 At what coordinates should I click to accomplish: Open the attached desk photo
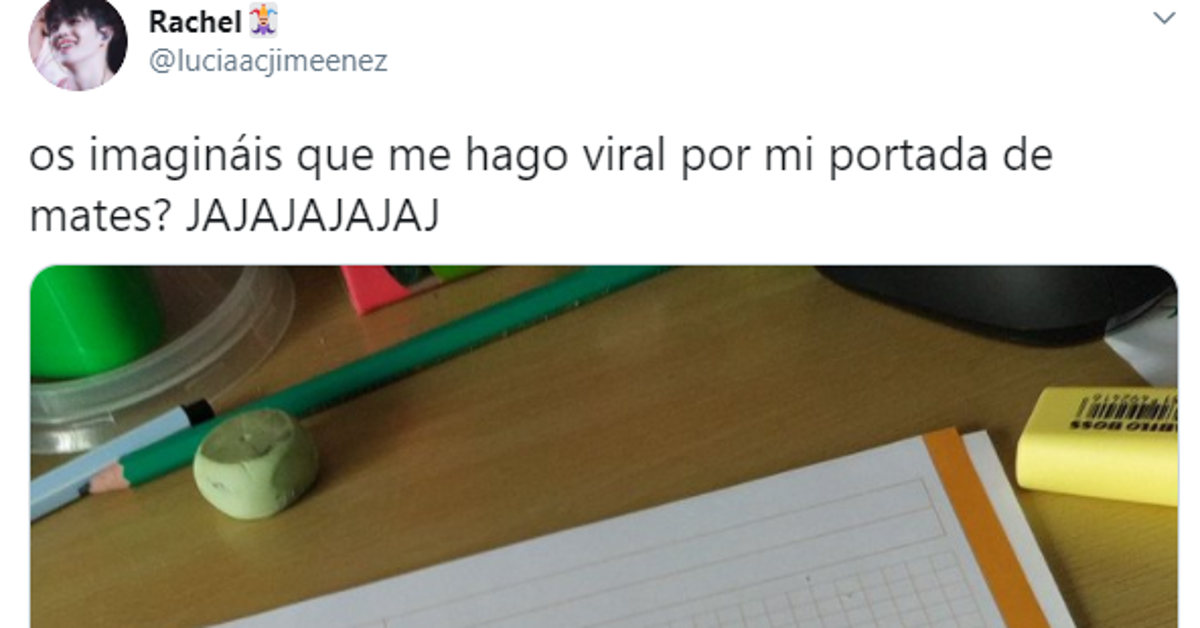604,446
